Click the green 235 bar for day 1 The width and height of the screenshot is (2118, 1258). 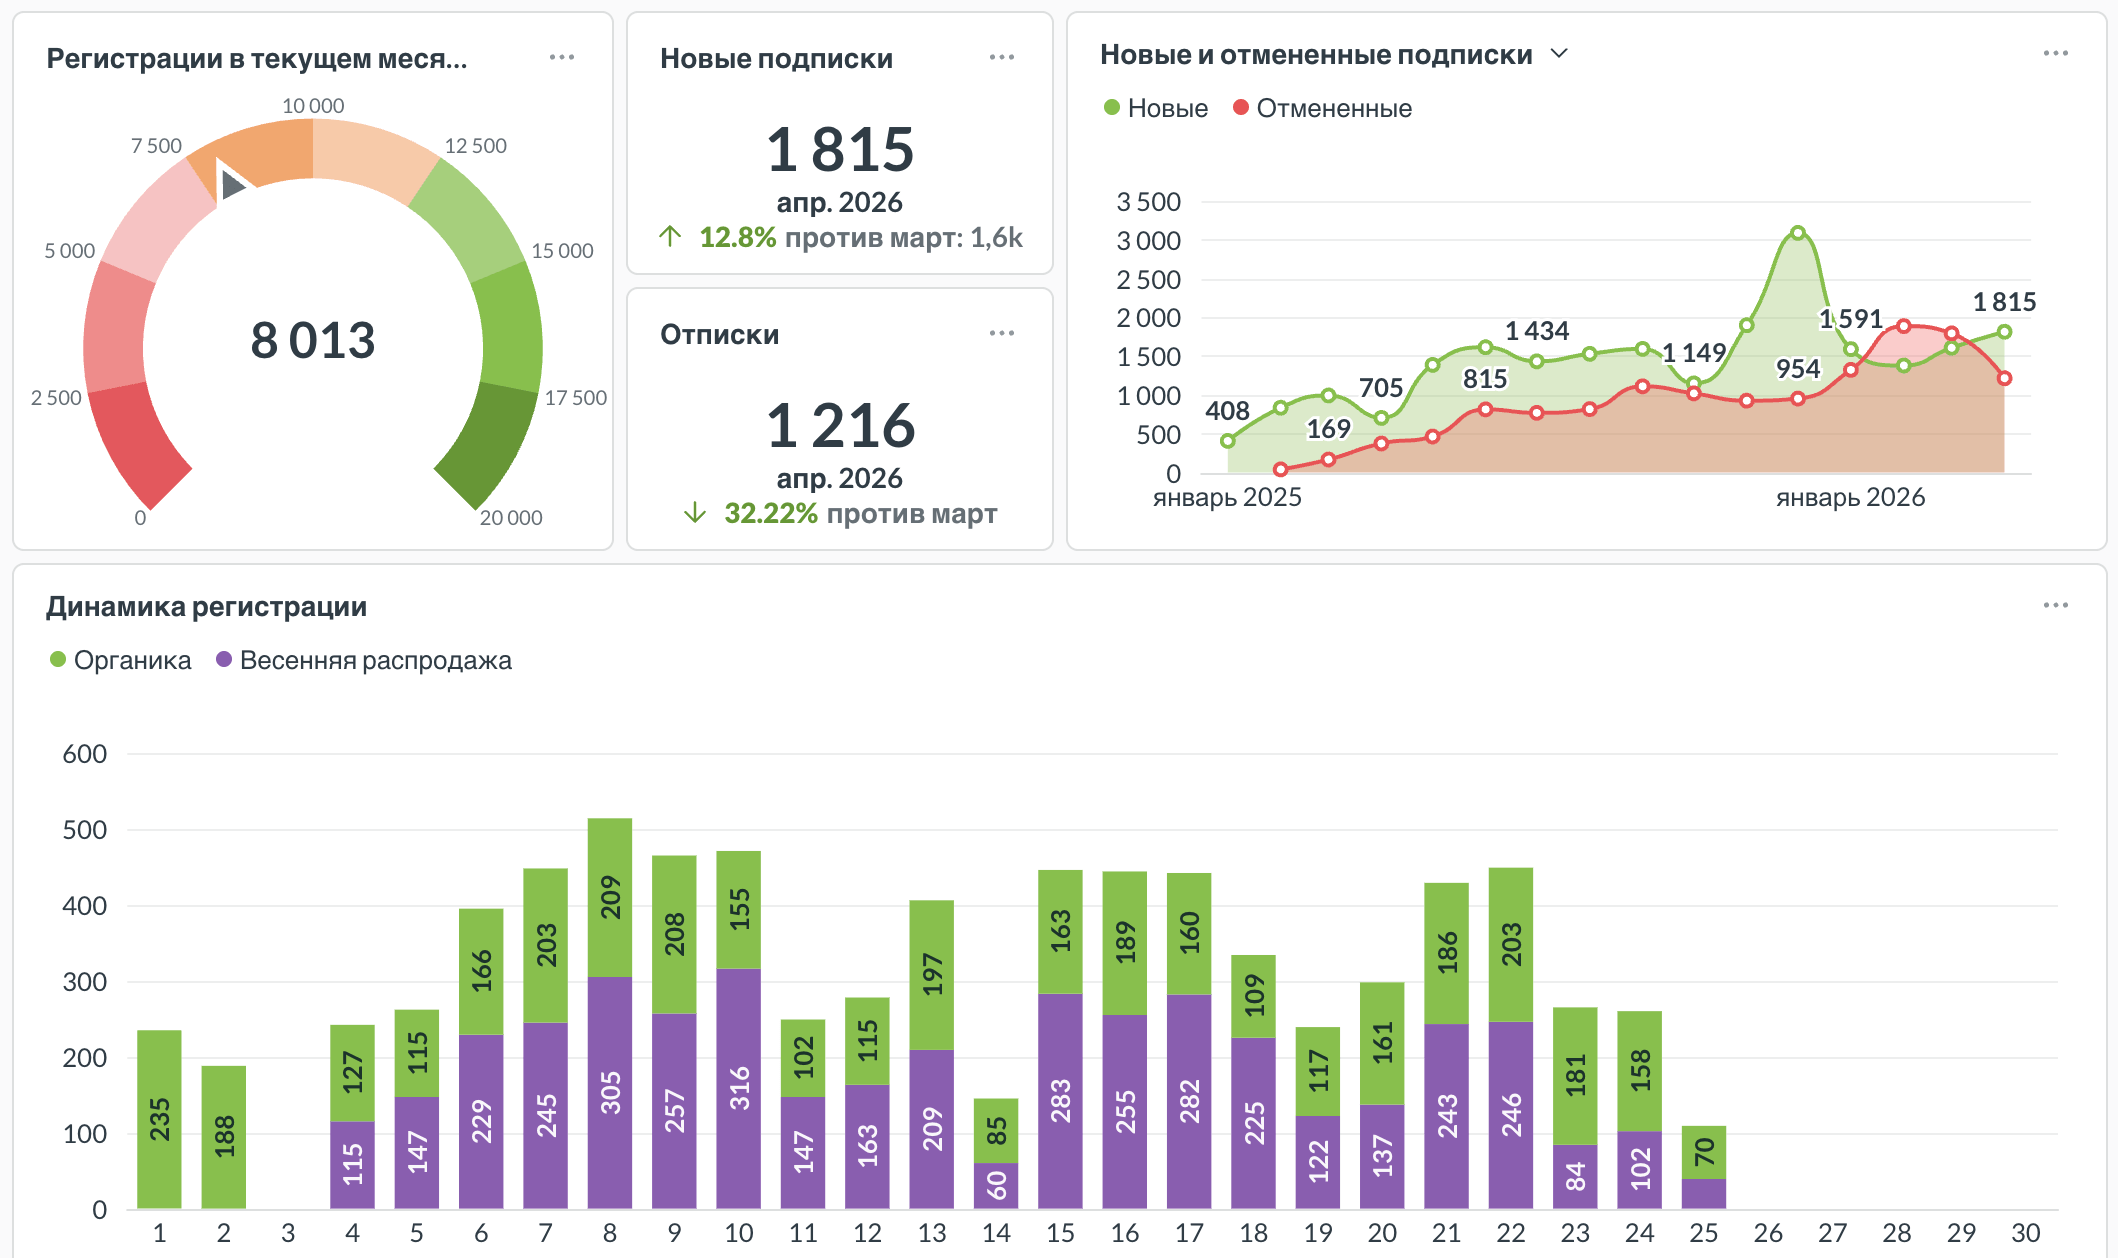tap(159, 1118)
